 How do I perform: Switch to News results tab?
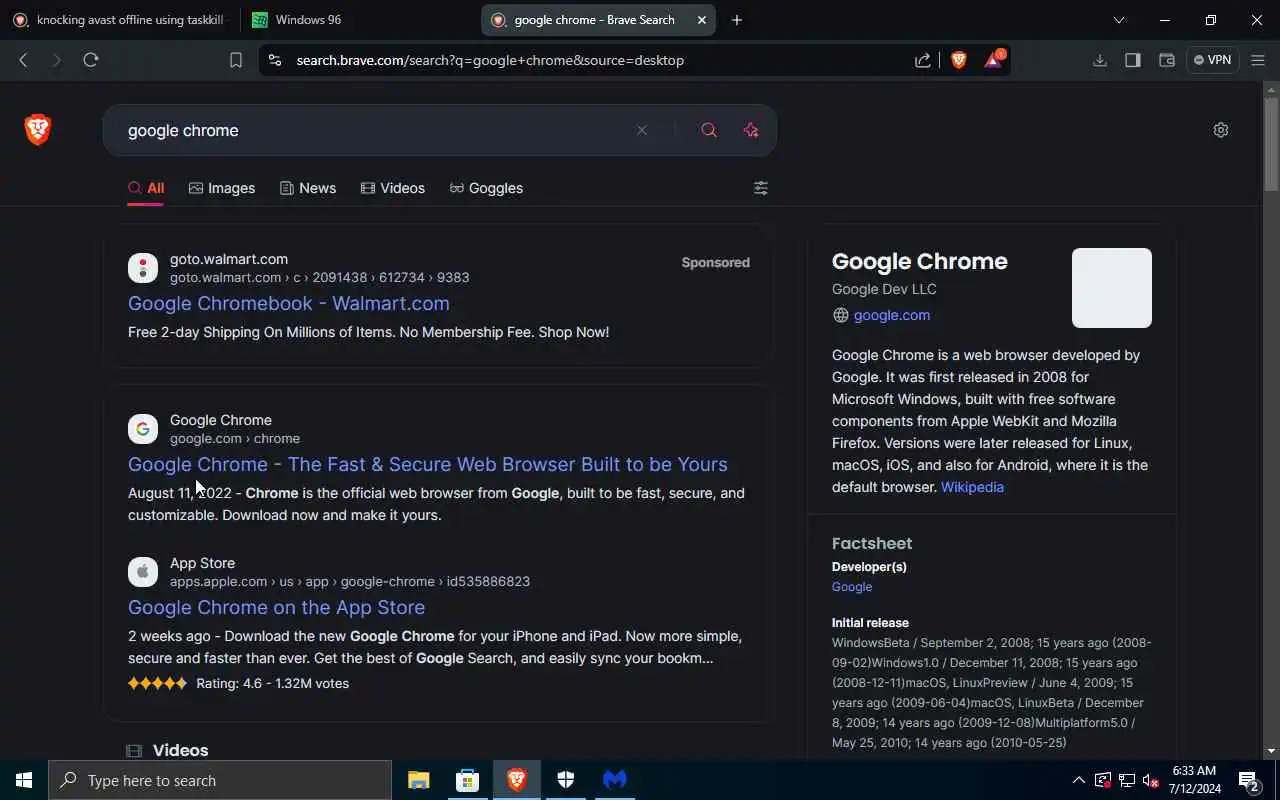[308, 188]
